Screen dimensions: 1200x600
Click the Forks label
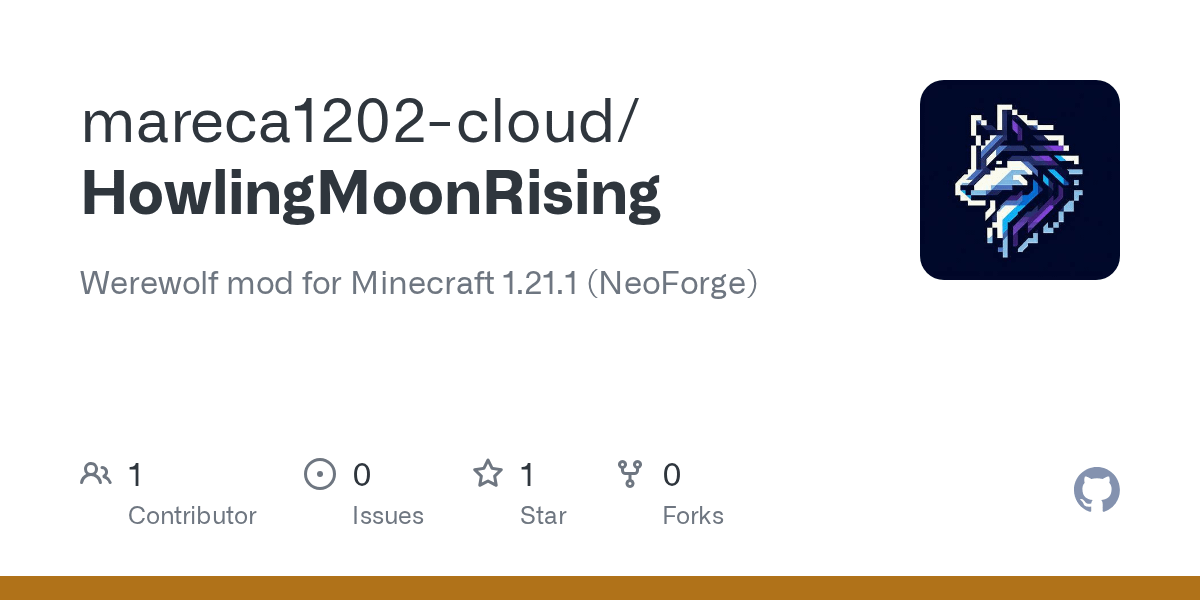(693, 516)
